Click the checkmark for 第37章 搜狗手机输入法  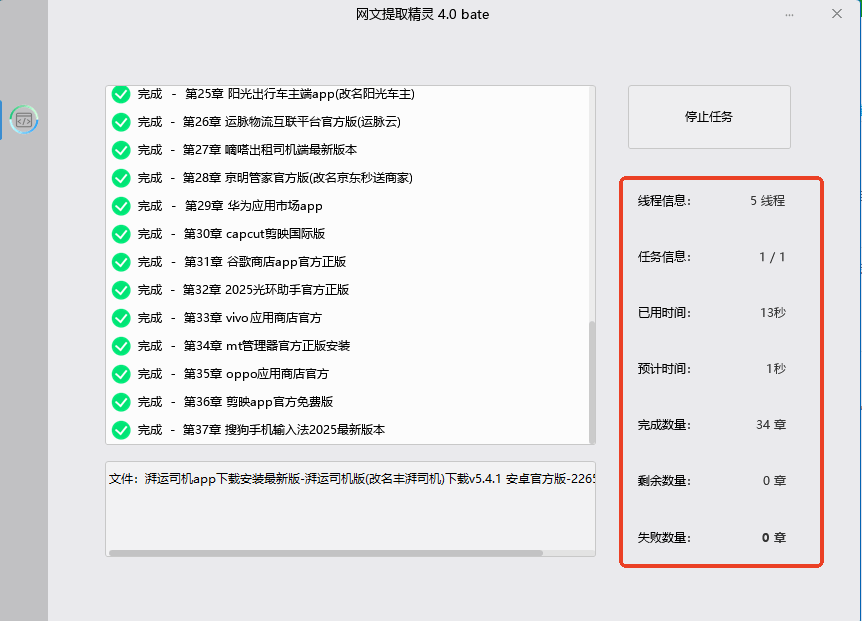point(121,428)
